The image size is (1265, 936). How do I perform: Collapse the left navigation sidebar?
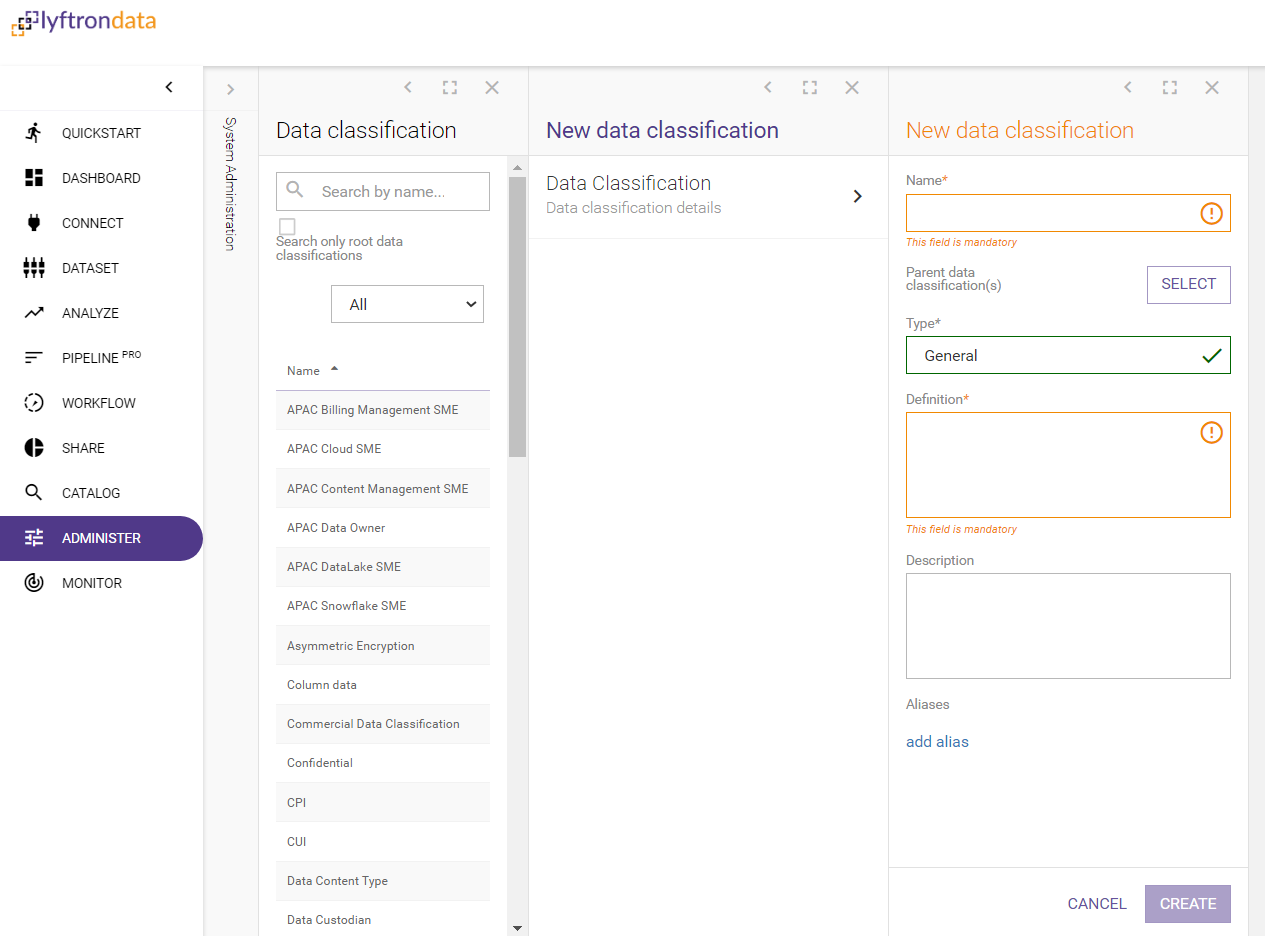(x=169, y=87)
